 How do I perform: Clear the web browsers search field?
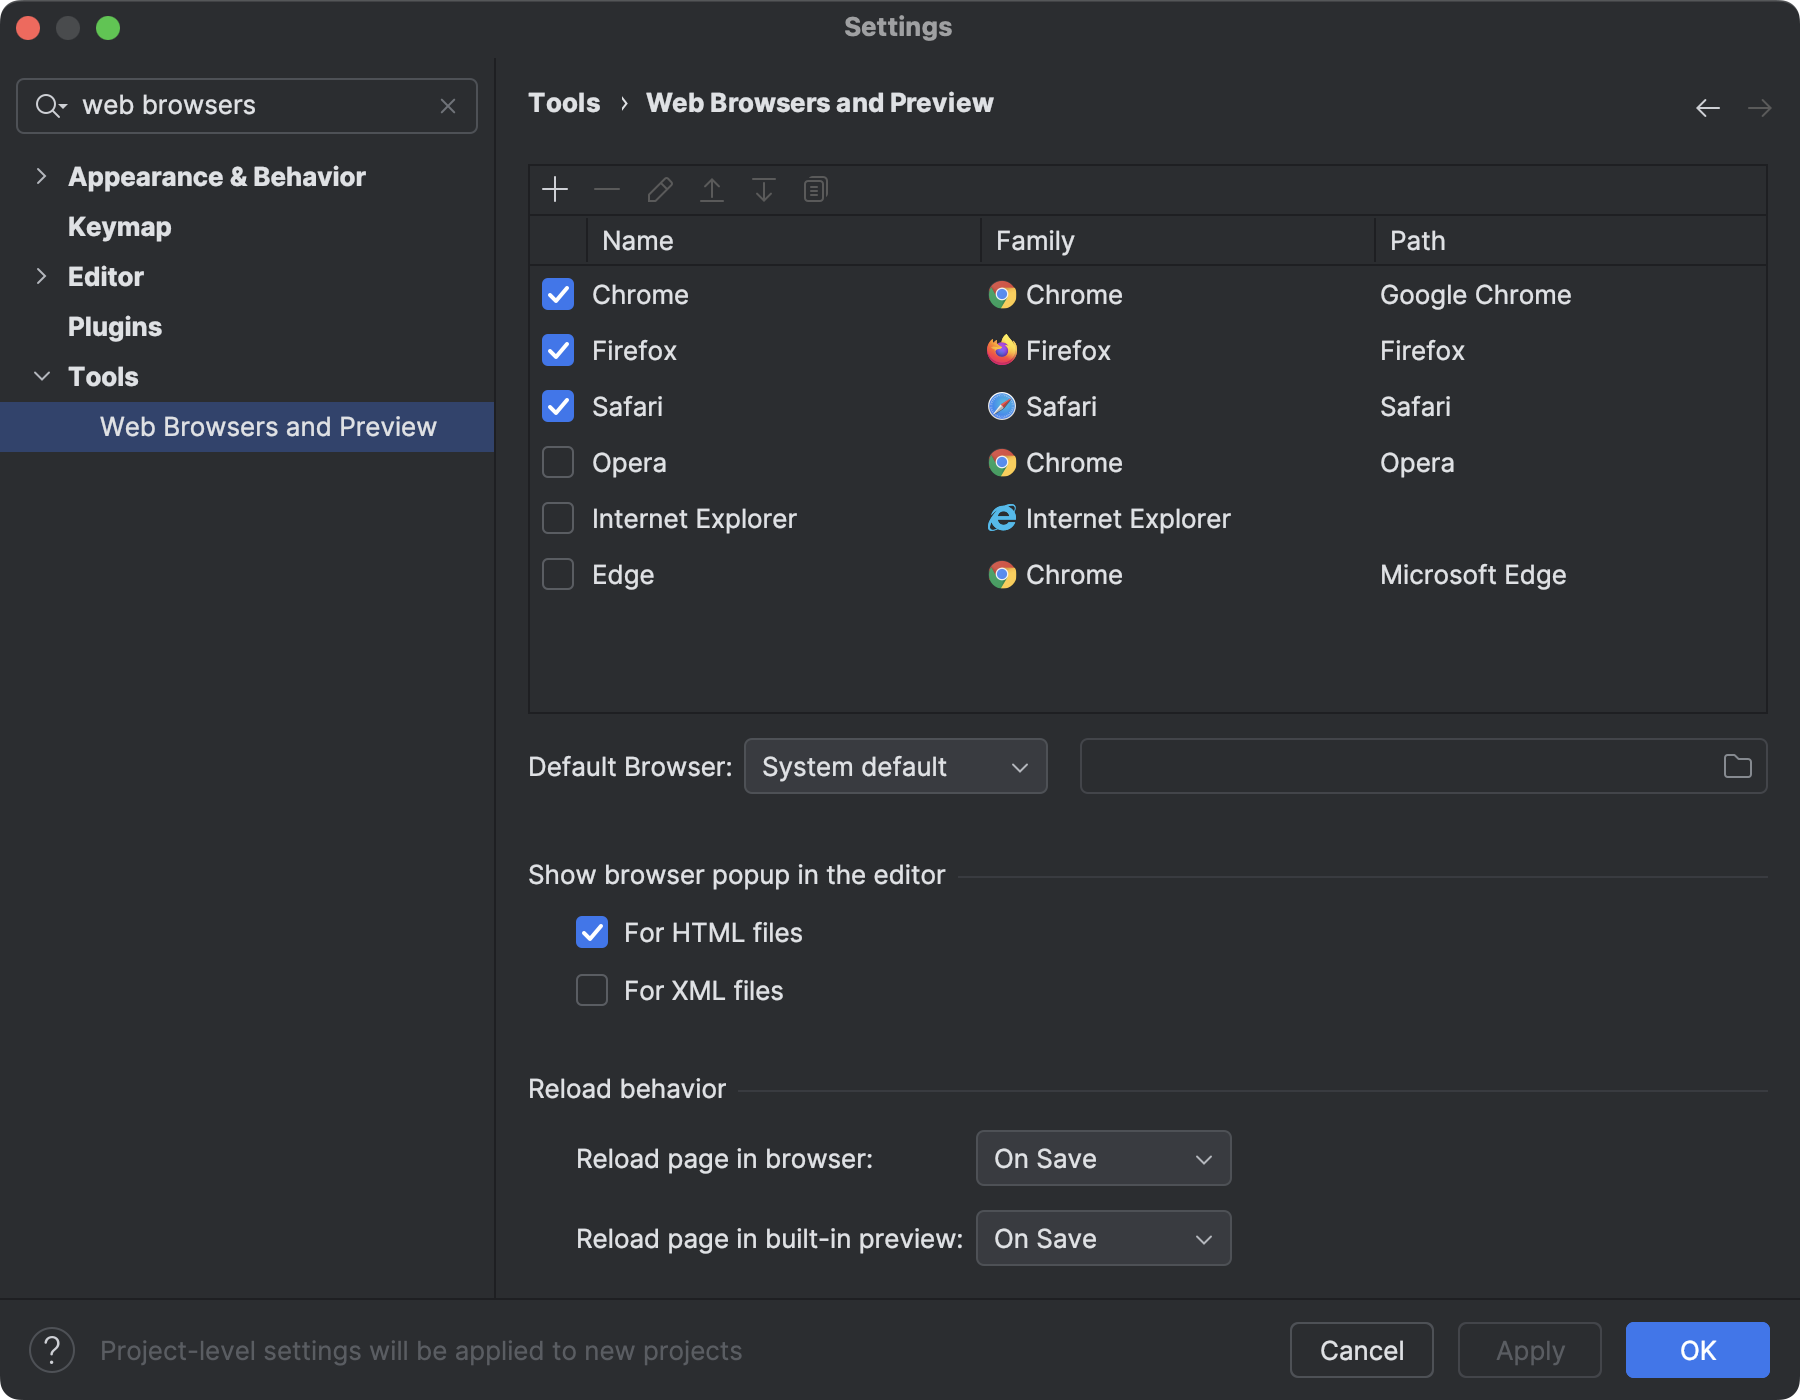[x=447, y=105]
